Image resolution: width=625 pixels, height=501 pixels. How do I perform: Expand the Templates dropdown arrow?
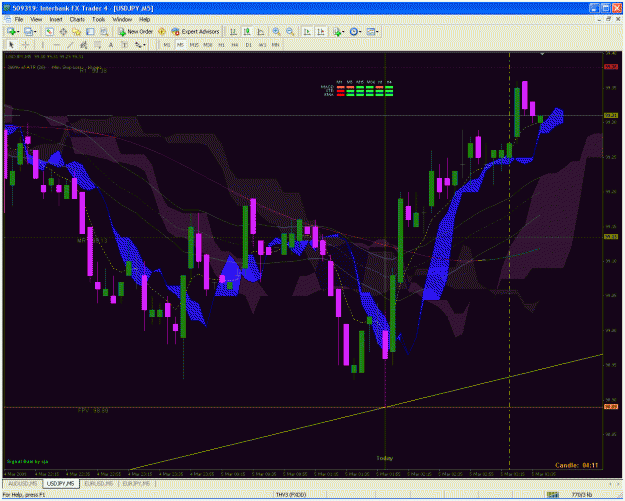pos(377,32)
